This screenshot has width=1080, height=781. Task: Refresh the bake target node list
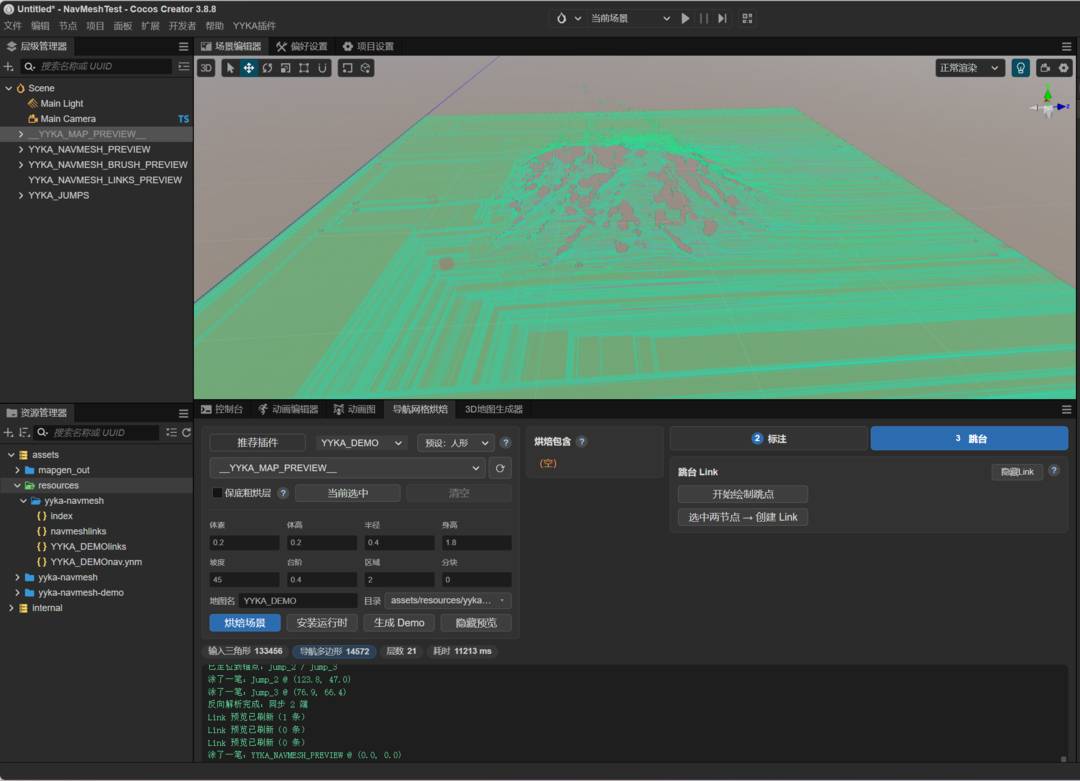tap(500, 468)
